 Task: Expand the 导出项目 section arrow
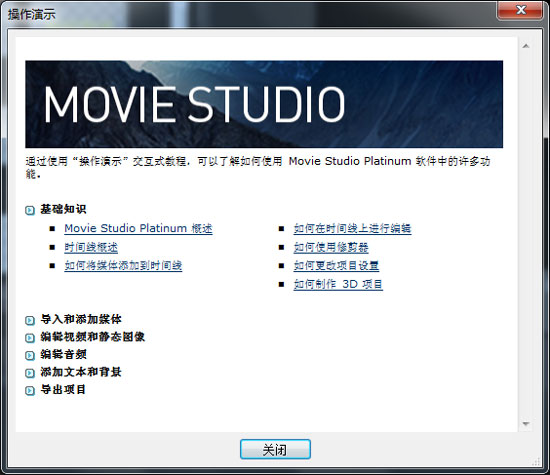[30, 390]
